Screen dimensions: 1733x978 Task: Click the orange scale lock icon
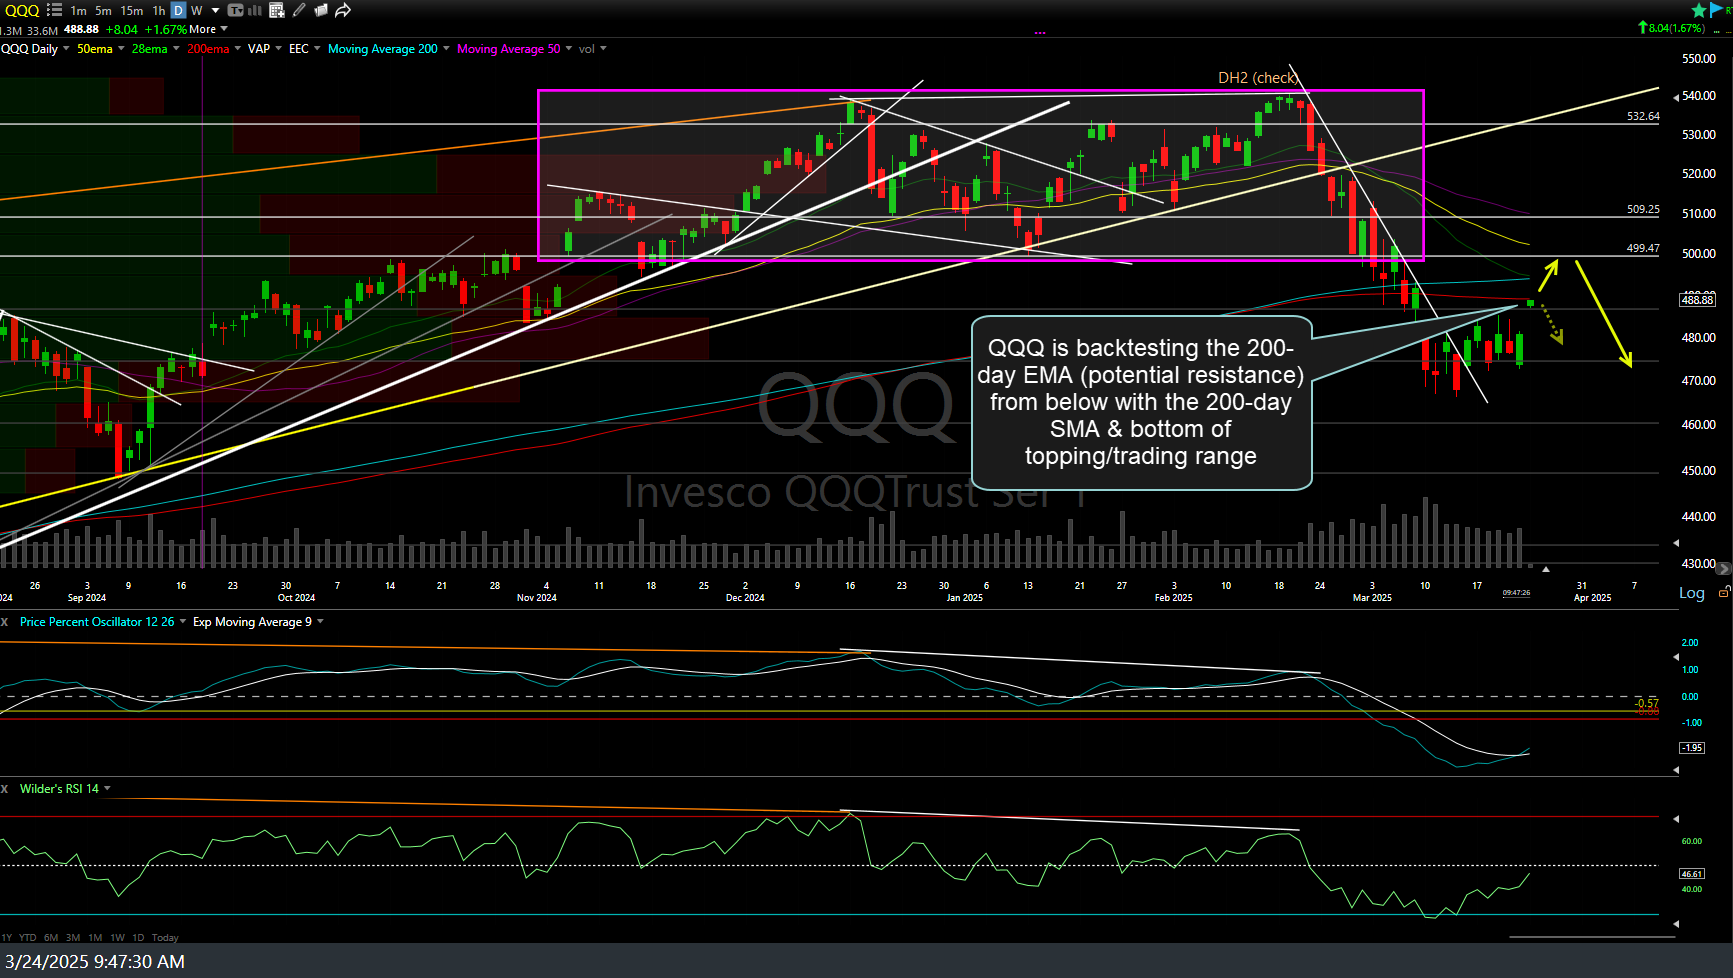point(1724,593)
